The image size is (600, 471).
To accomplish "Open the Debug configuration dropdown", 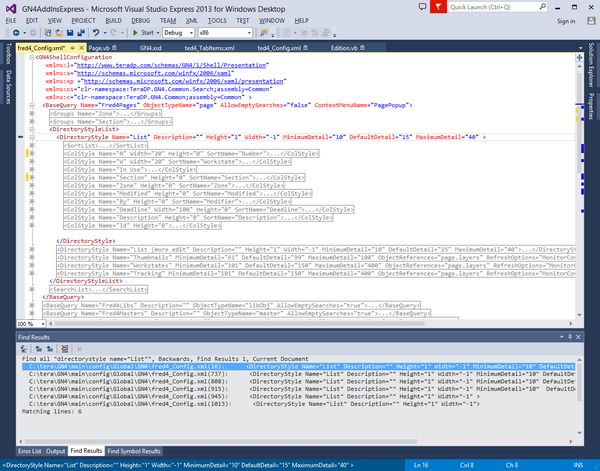I will (178, 33).
